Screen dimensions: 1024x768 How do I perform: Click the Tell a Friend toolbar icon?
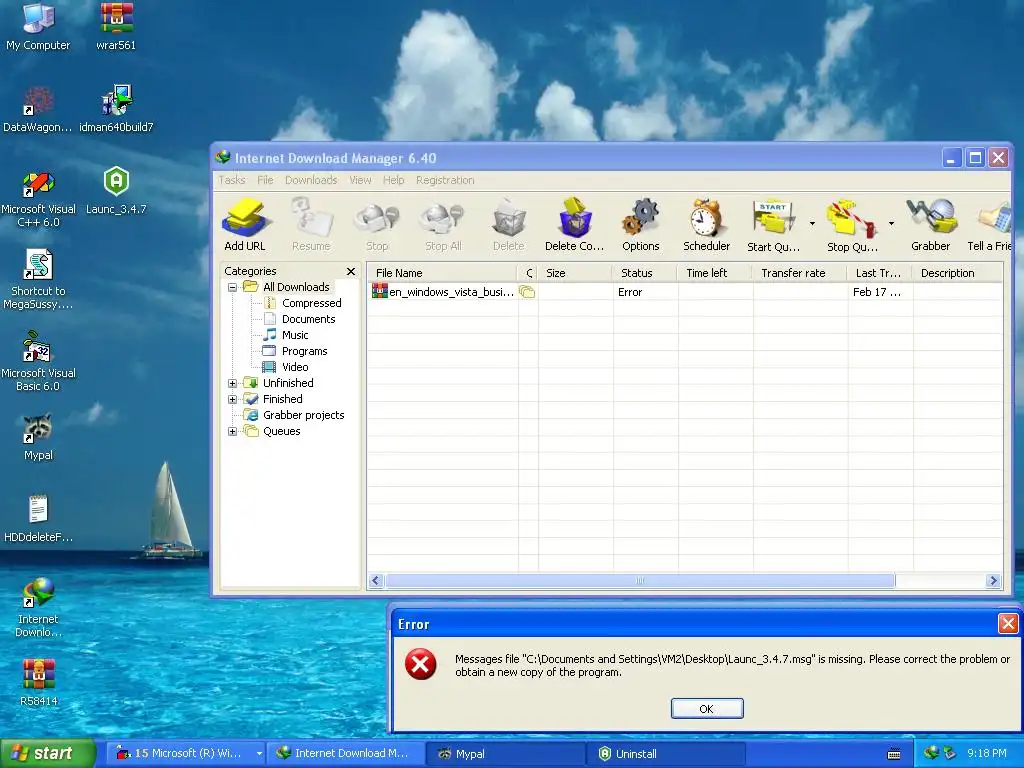point(990,225)
